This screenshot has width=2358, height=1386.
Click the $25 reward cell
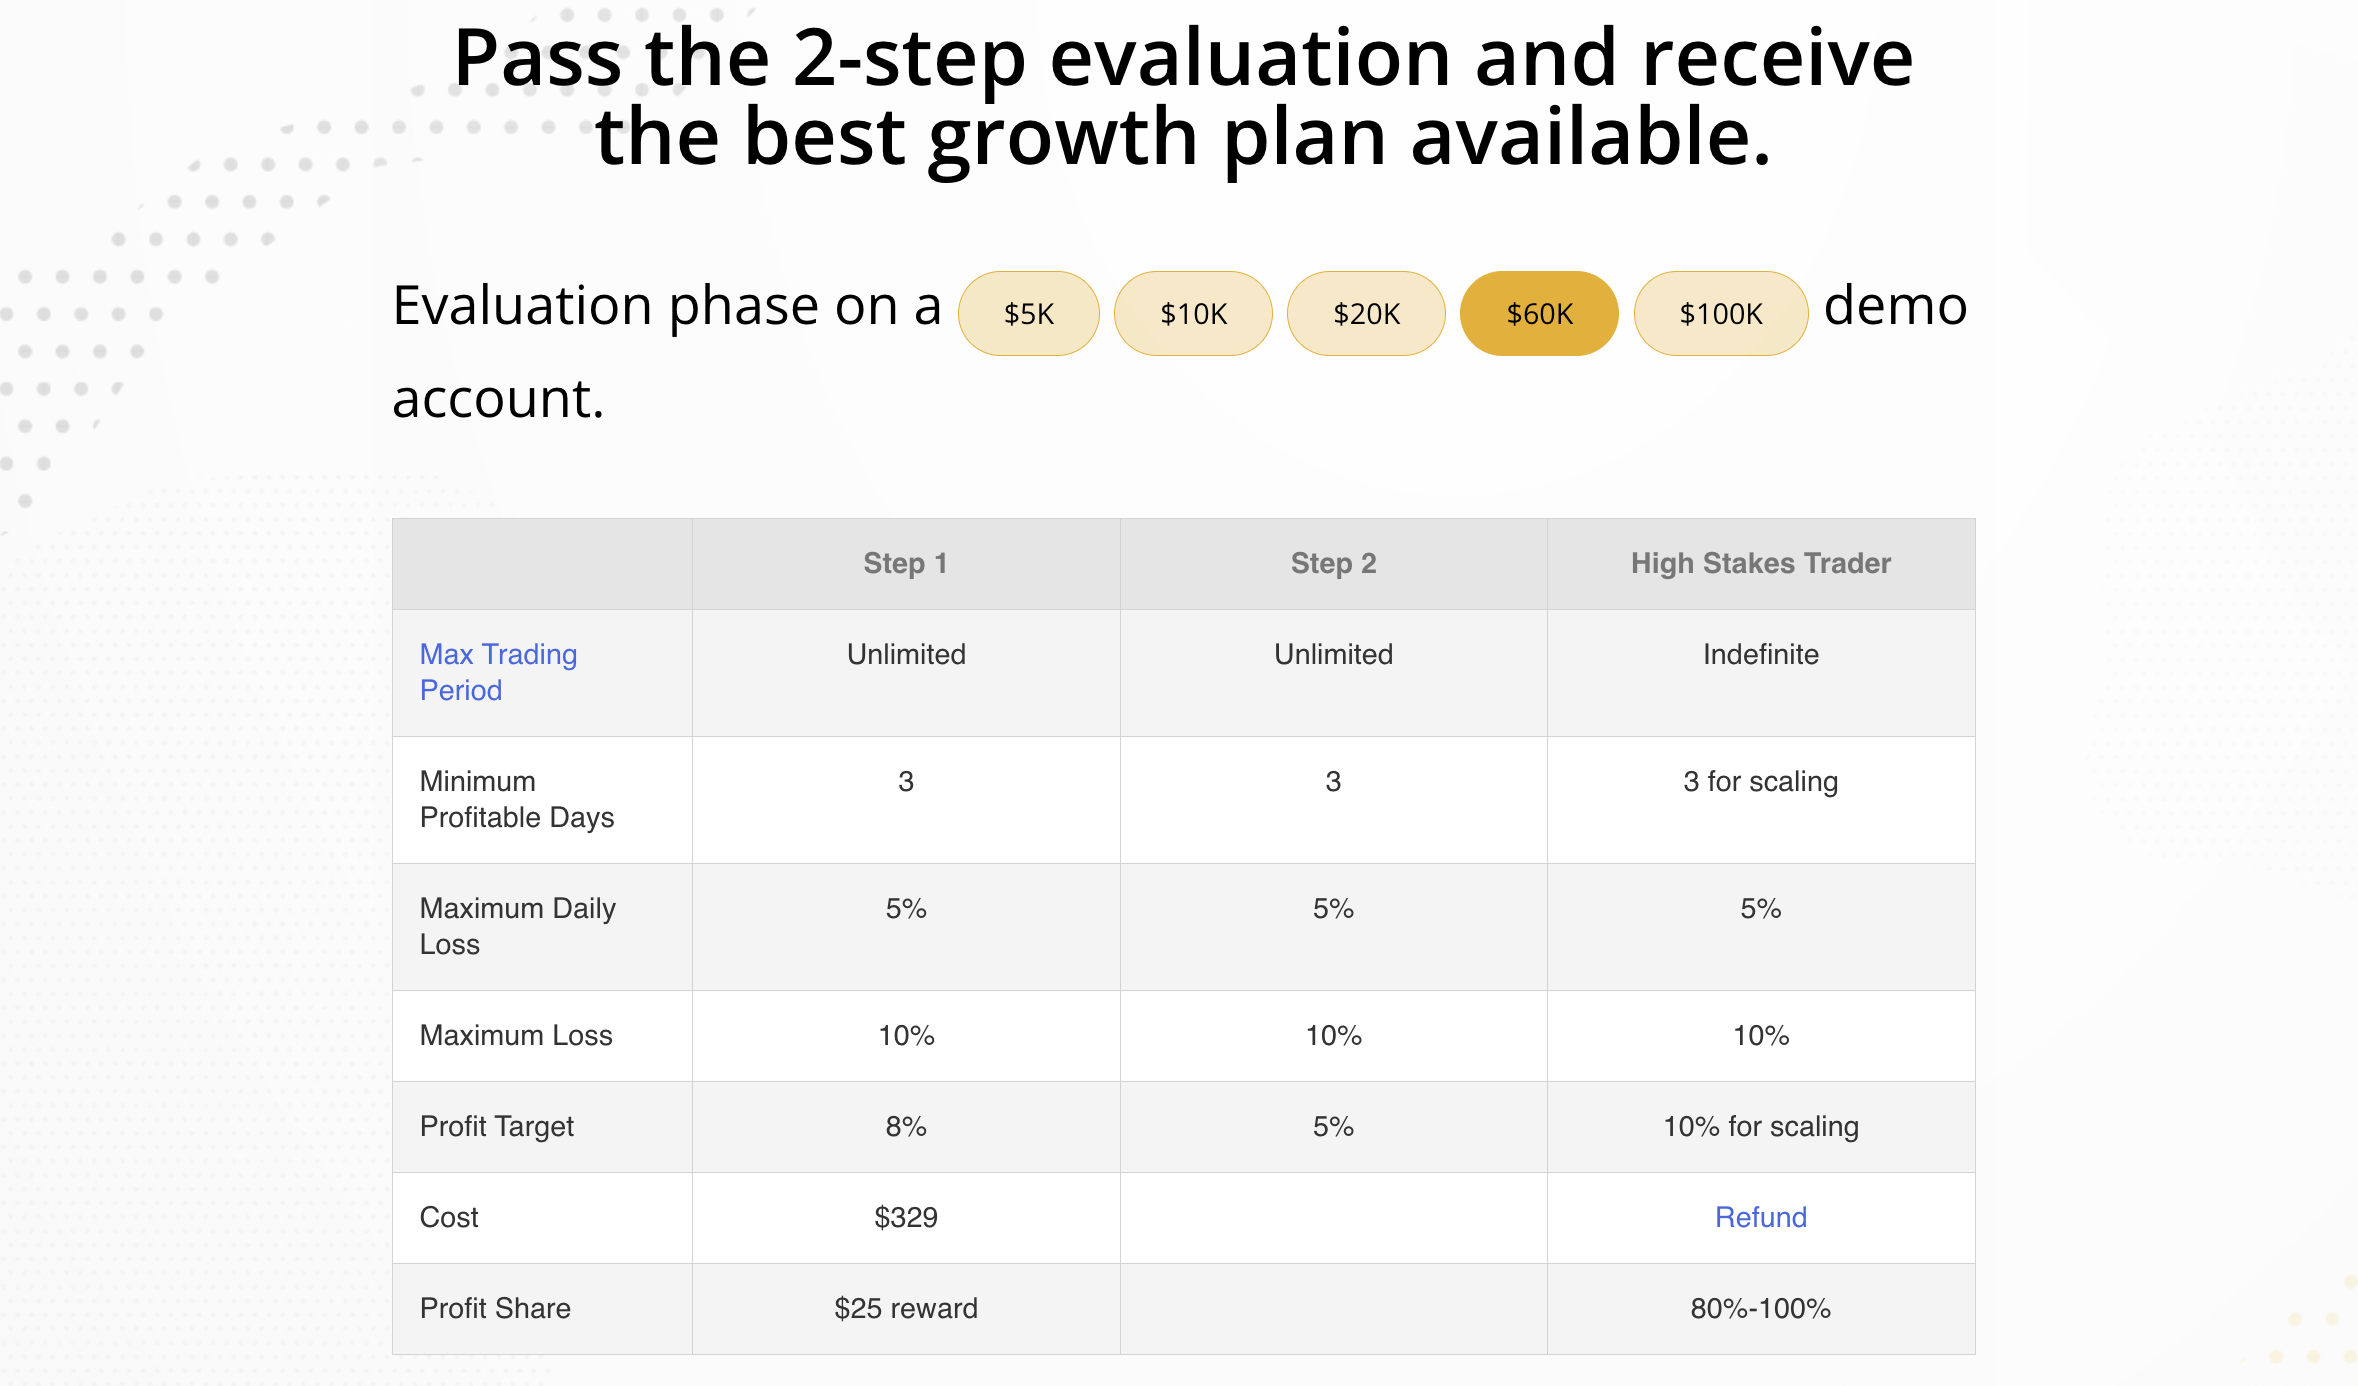point(906,1309)
